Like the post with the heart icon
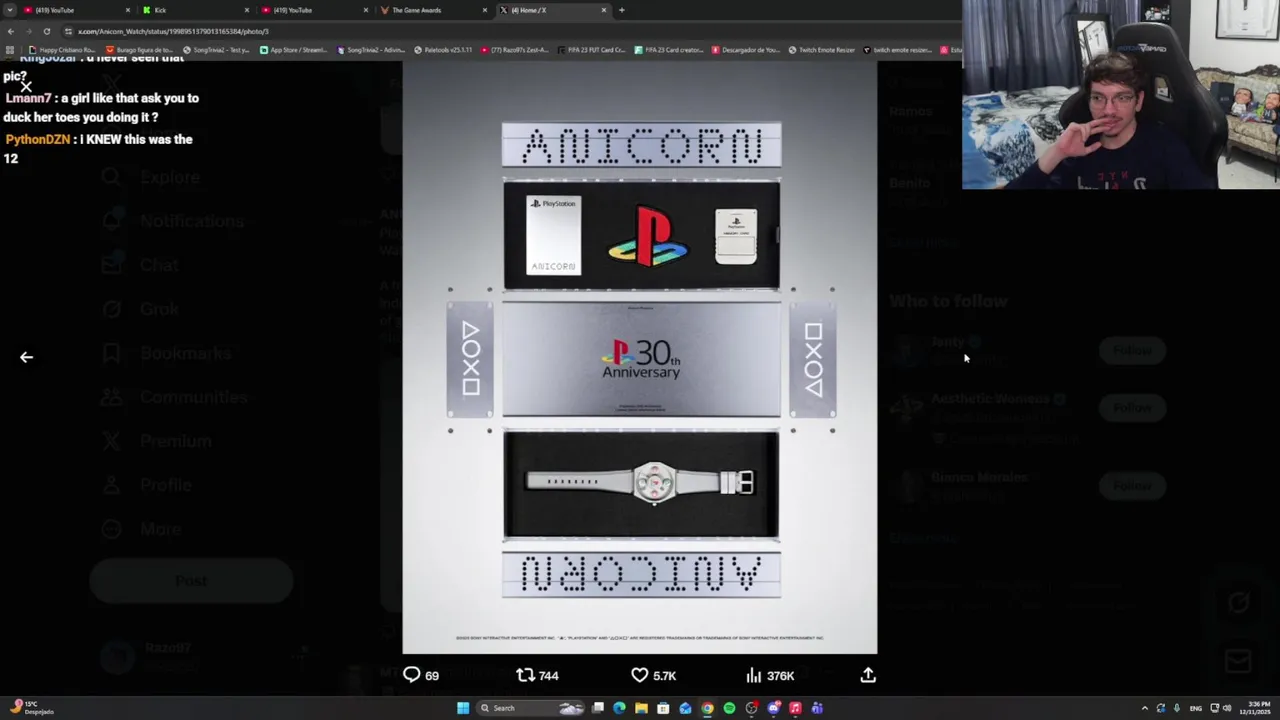This screenshot has height=720, width=1280. (640, 675)
